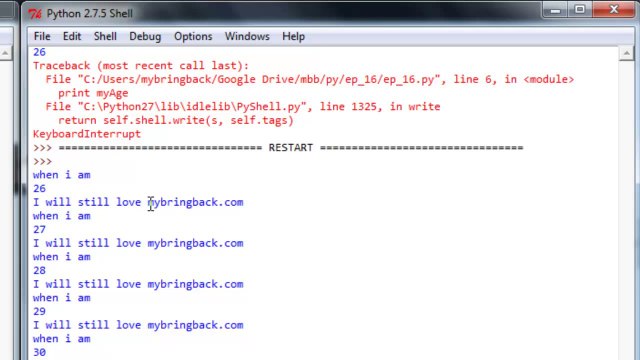Minimize the Python Shell window

click(x=556, y=10)
